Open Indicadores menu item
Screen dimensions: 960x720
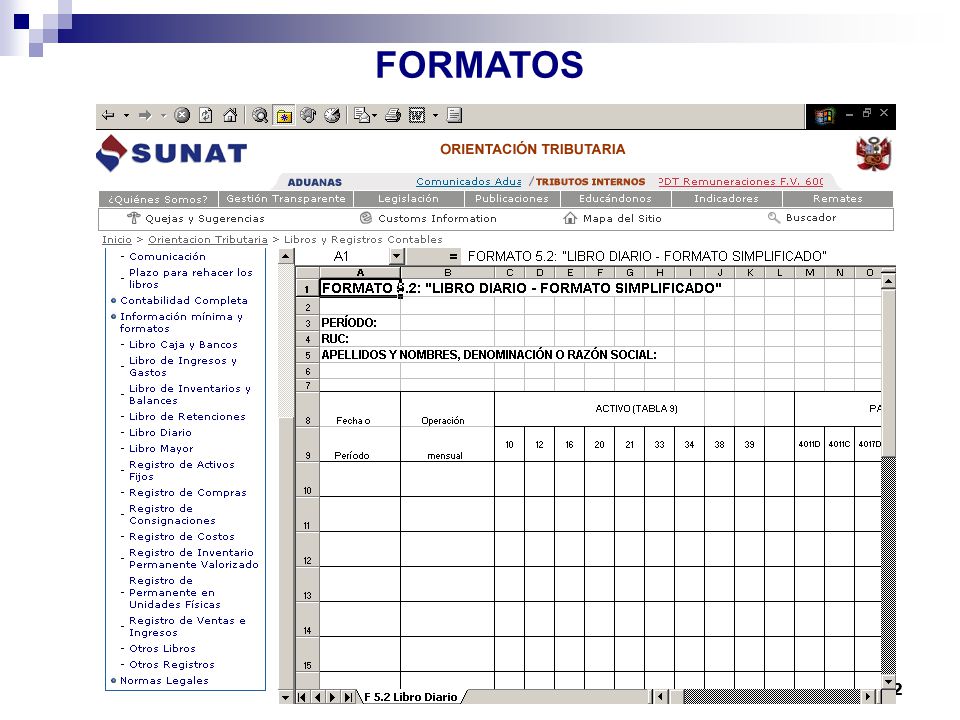click(x=726, y=198)
